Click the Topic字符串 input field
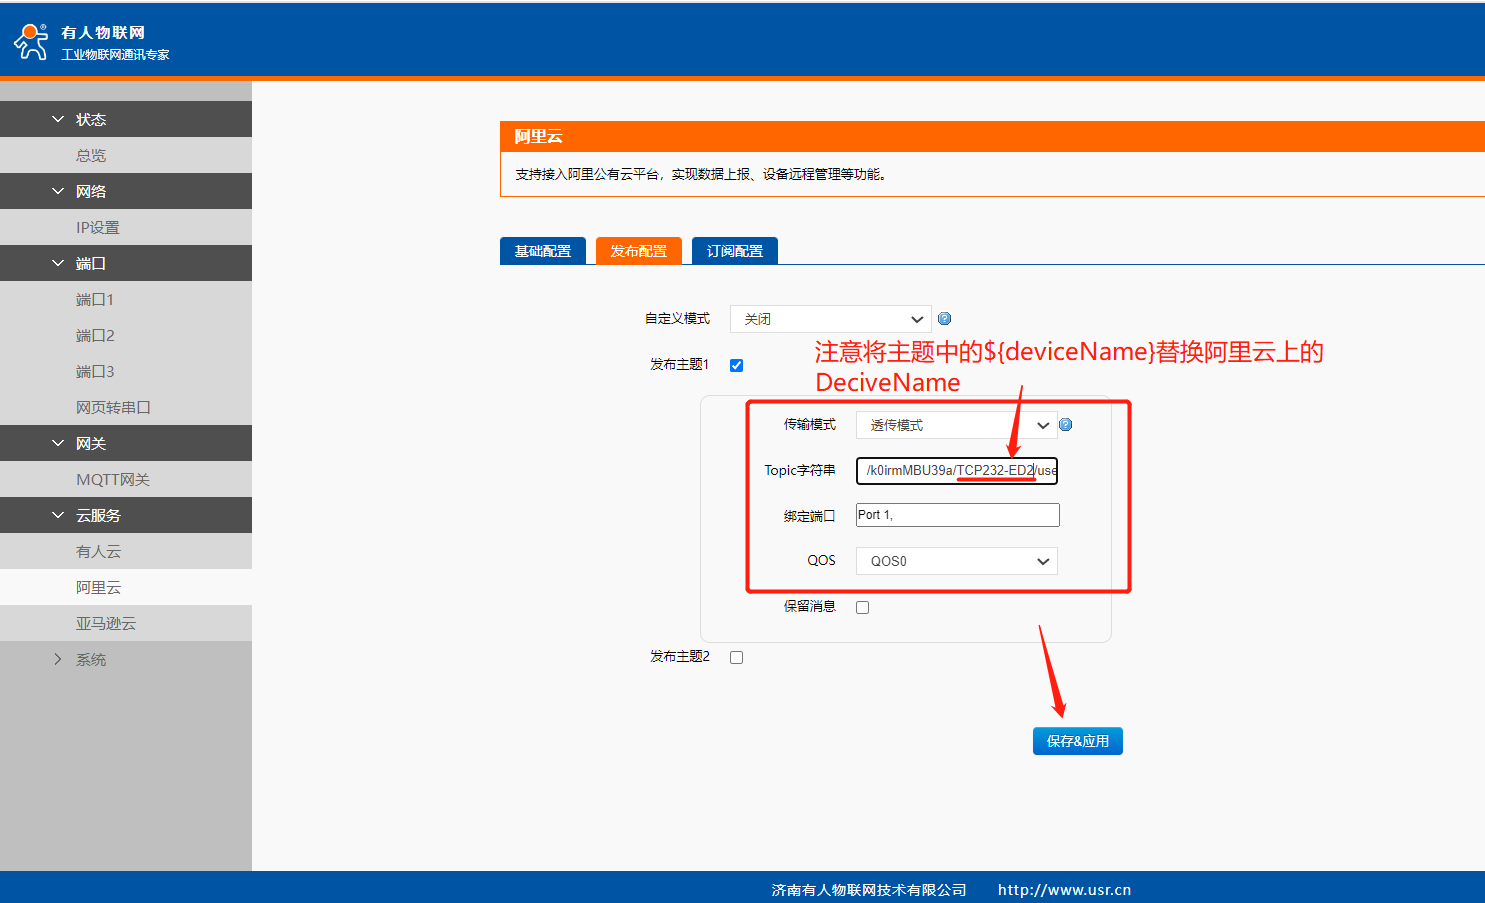The image size is (1485, 903). point(957,470)
